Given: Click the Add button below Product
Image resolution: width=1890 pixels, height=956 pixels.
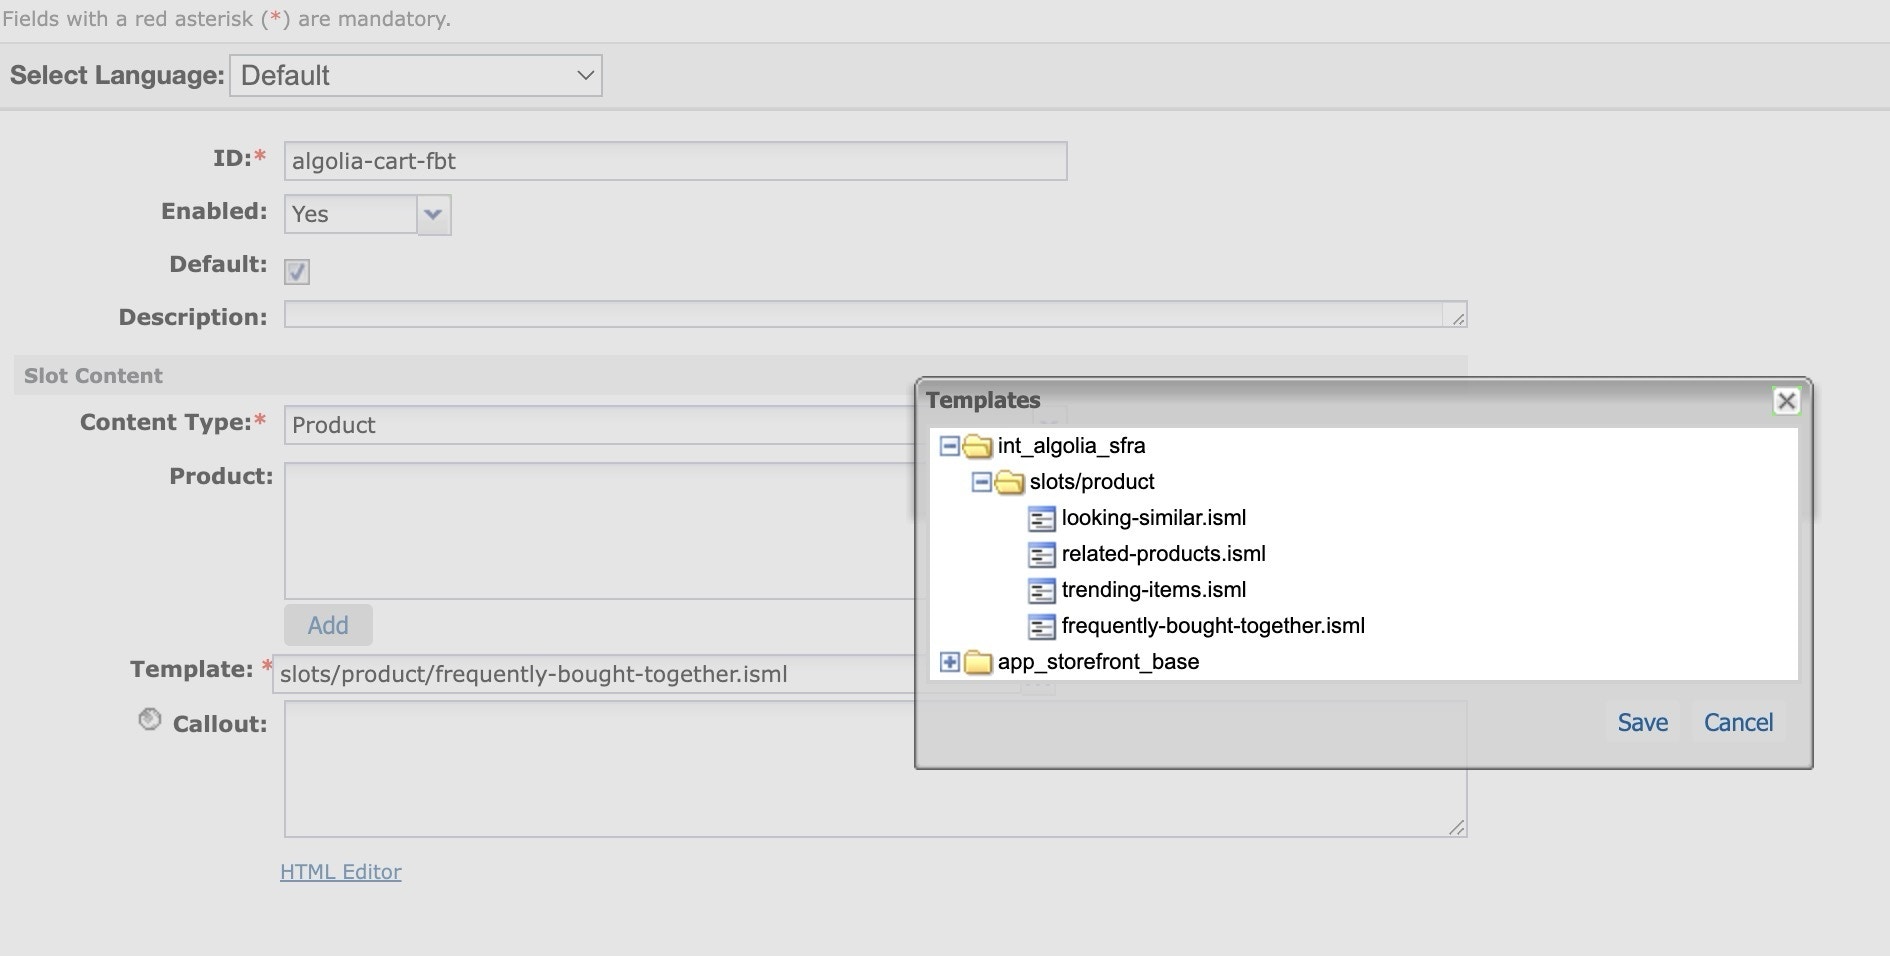Looking at the screenshot, I should coord(328,625).
